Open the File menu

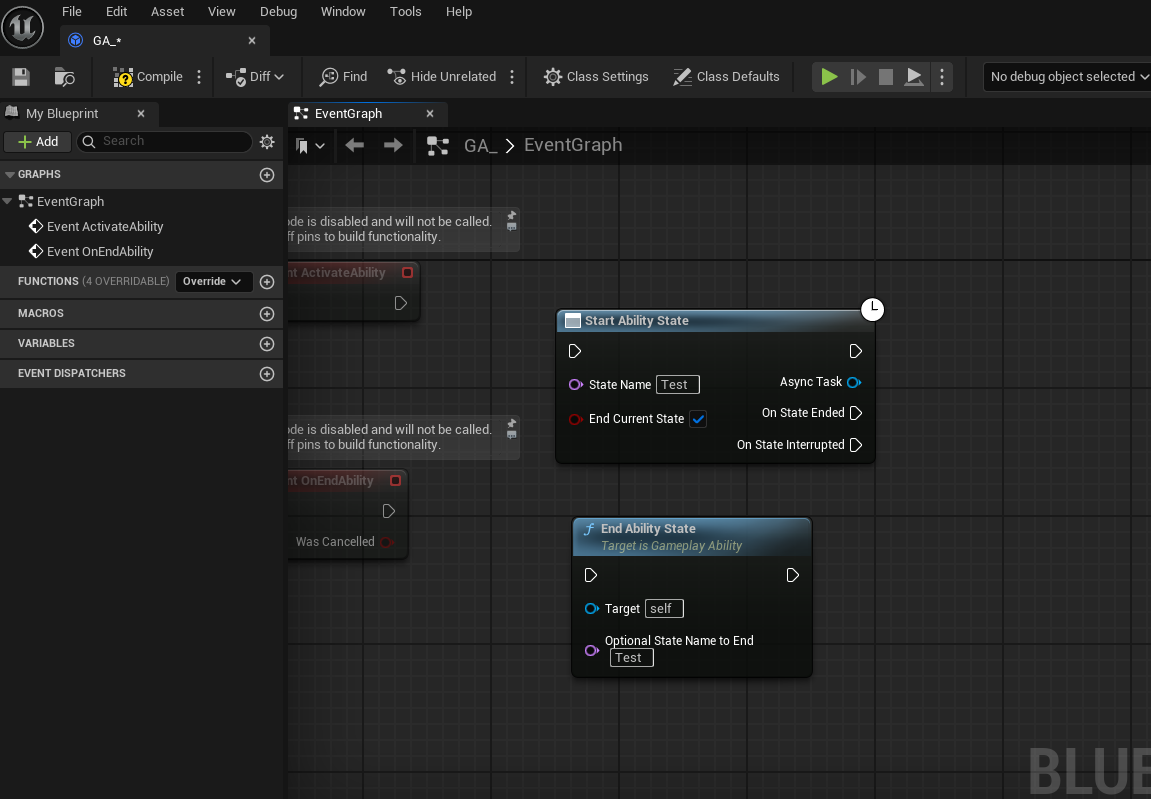72,12
